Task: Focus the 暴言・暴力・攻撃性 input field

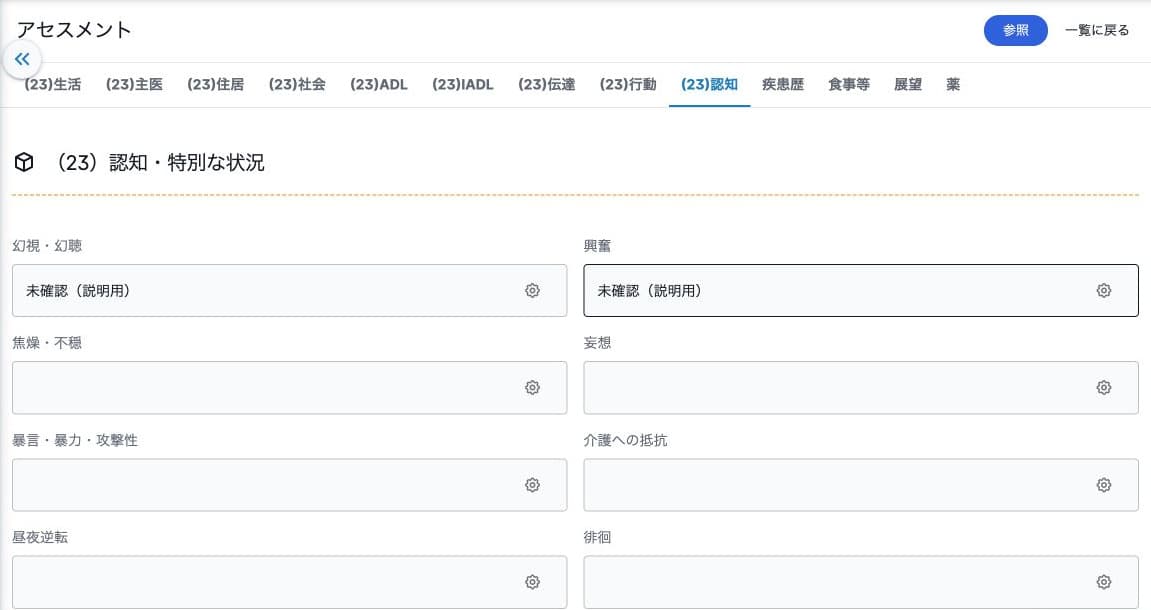Action: tap(290, 485)
